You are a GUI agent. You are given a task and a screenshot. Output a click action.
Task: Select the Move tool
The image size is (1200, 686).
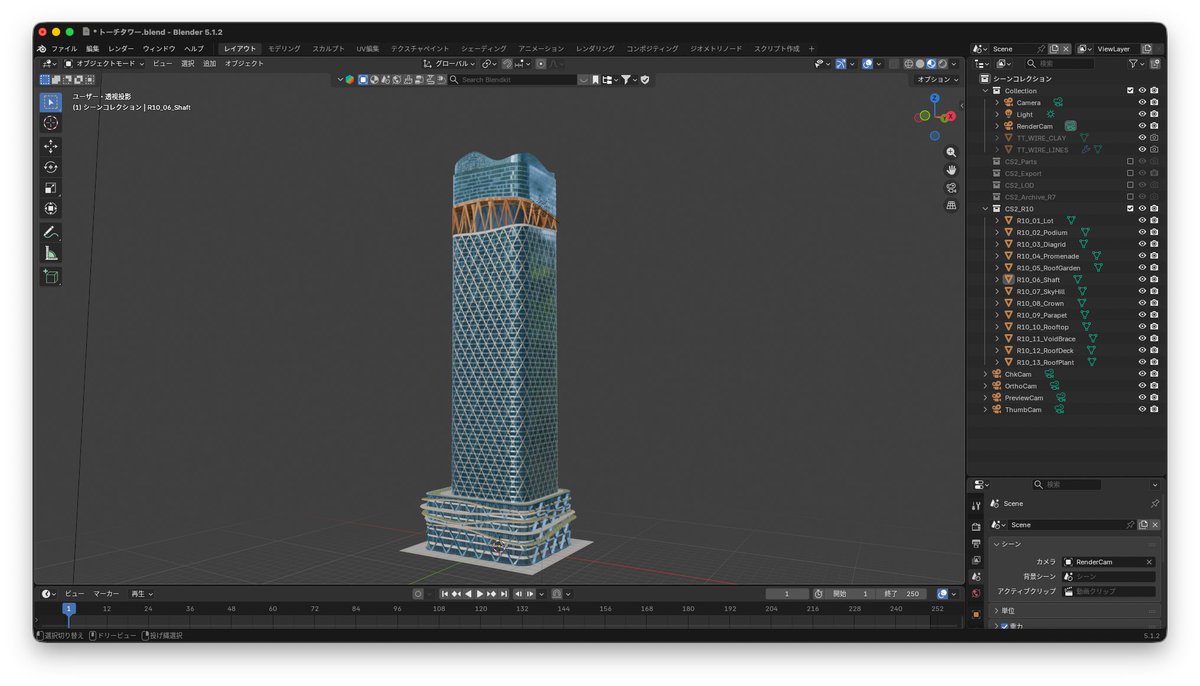tap(50, 146)
